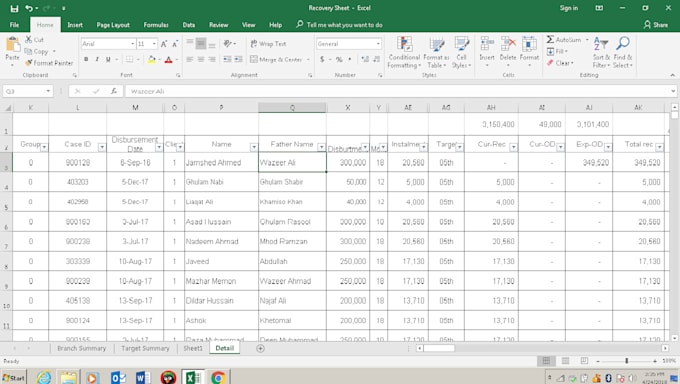Click the Insert Function fx icon
680x384 pixels.
click(x=114, y=91)
